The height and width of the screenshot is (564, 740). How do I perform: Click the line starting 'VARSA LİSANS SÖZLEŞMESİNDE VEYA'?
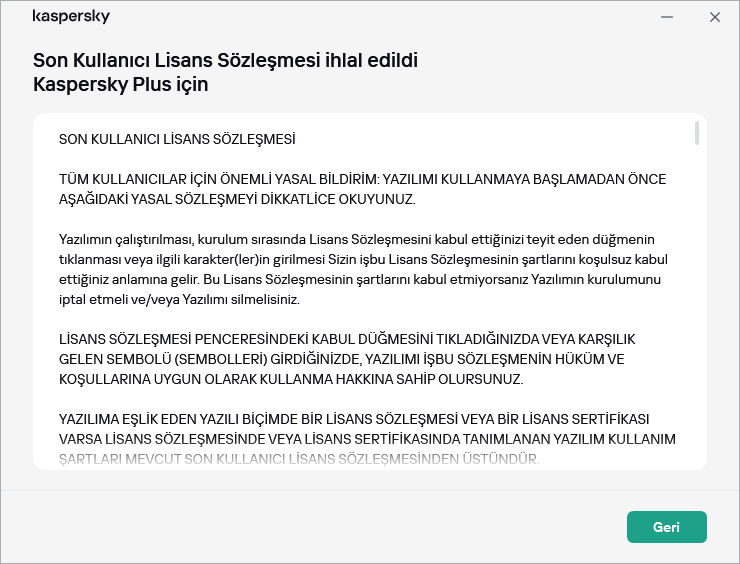point(367,441)
